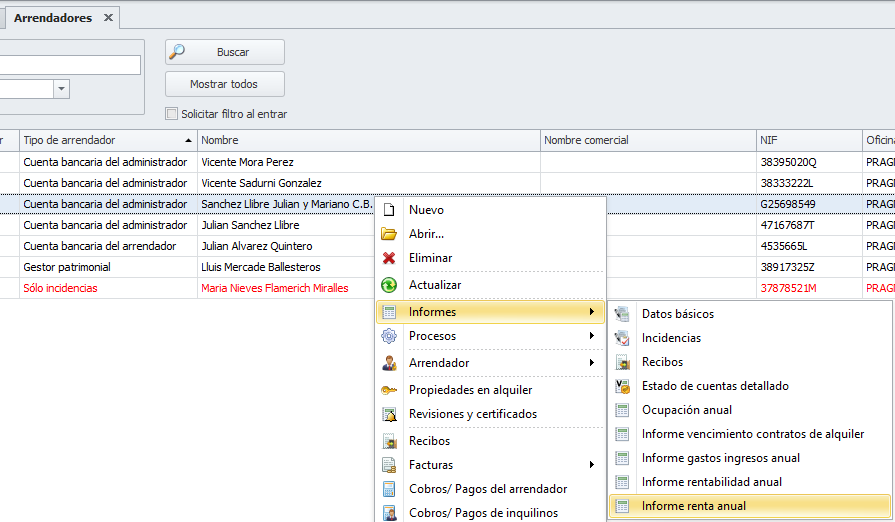This screenshot has height=522, width=895.
Task: Expand the Arrendador submenu arrow
Action: [x=592, y=362]
